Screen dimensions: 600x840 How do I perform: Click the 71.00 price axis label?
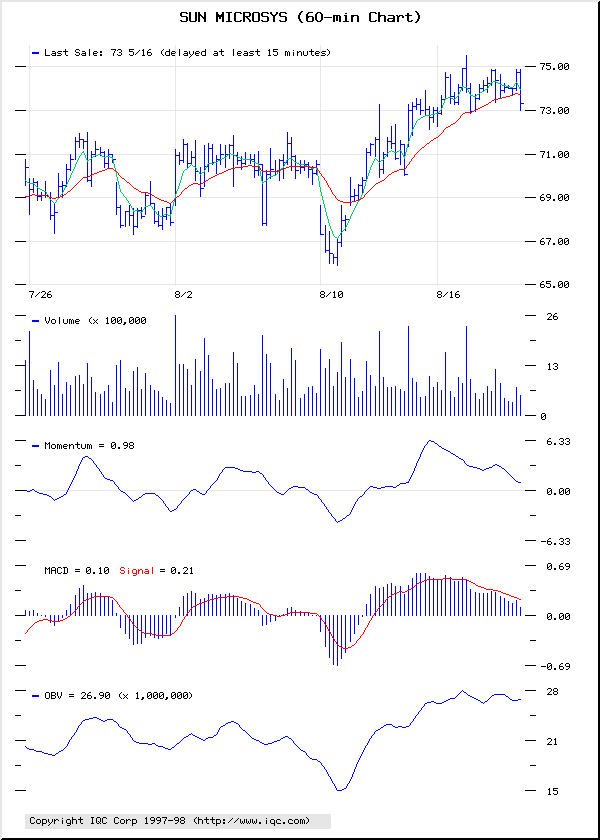point(554,154)
